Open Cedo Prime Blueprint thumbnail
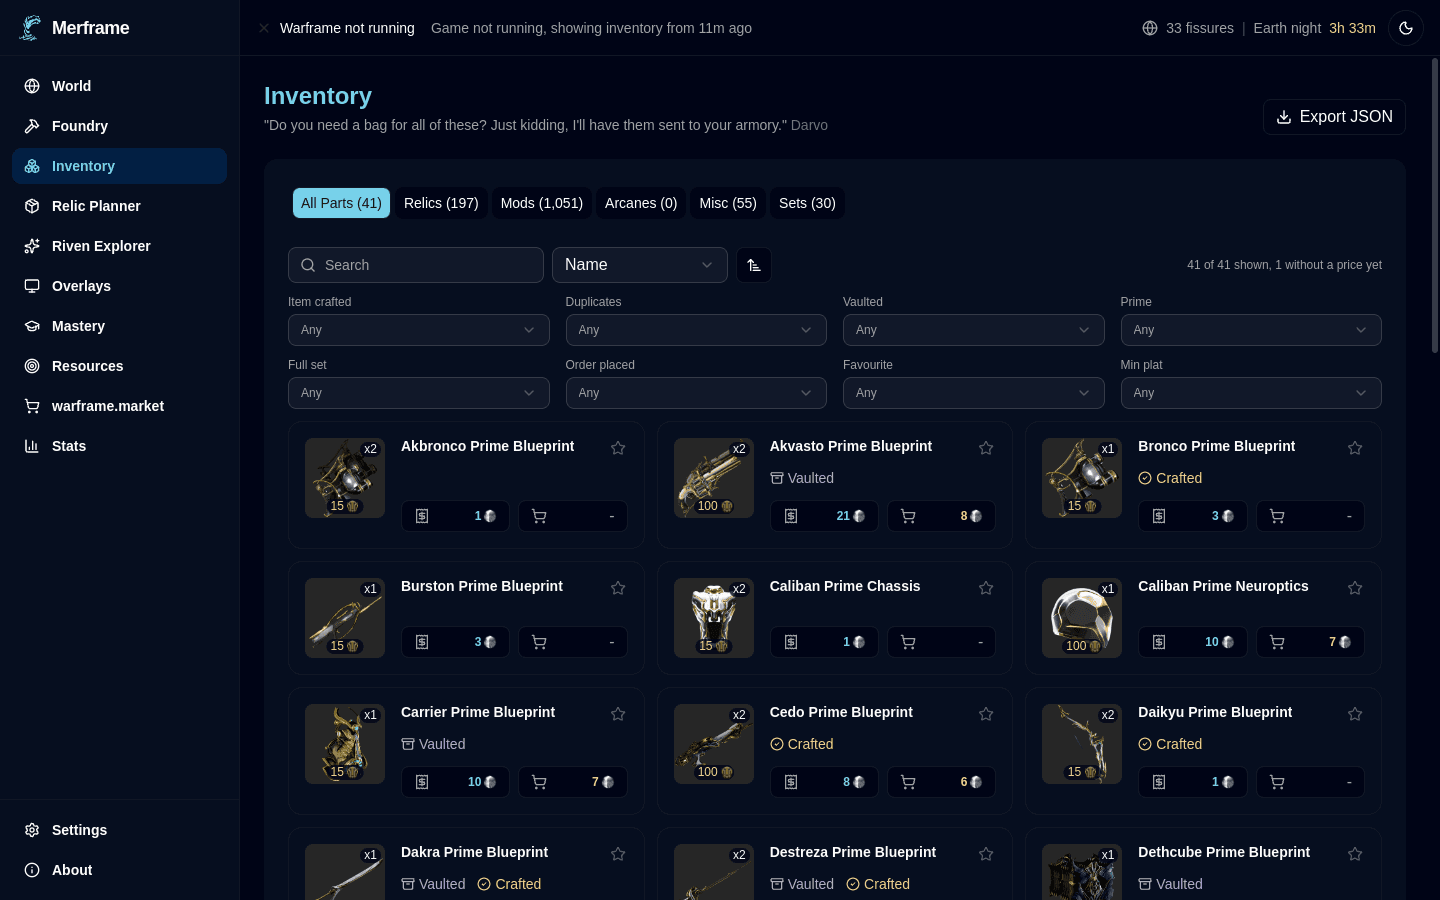Image resolution: width=1440 pixels, height=900 pixels. pos(714,744)
